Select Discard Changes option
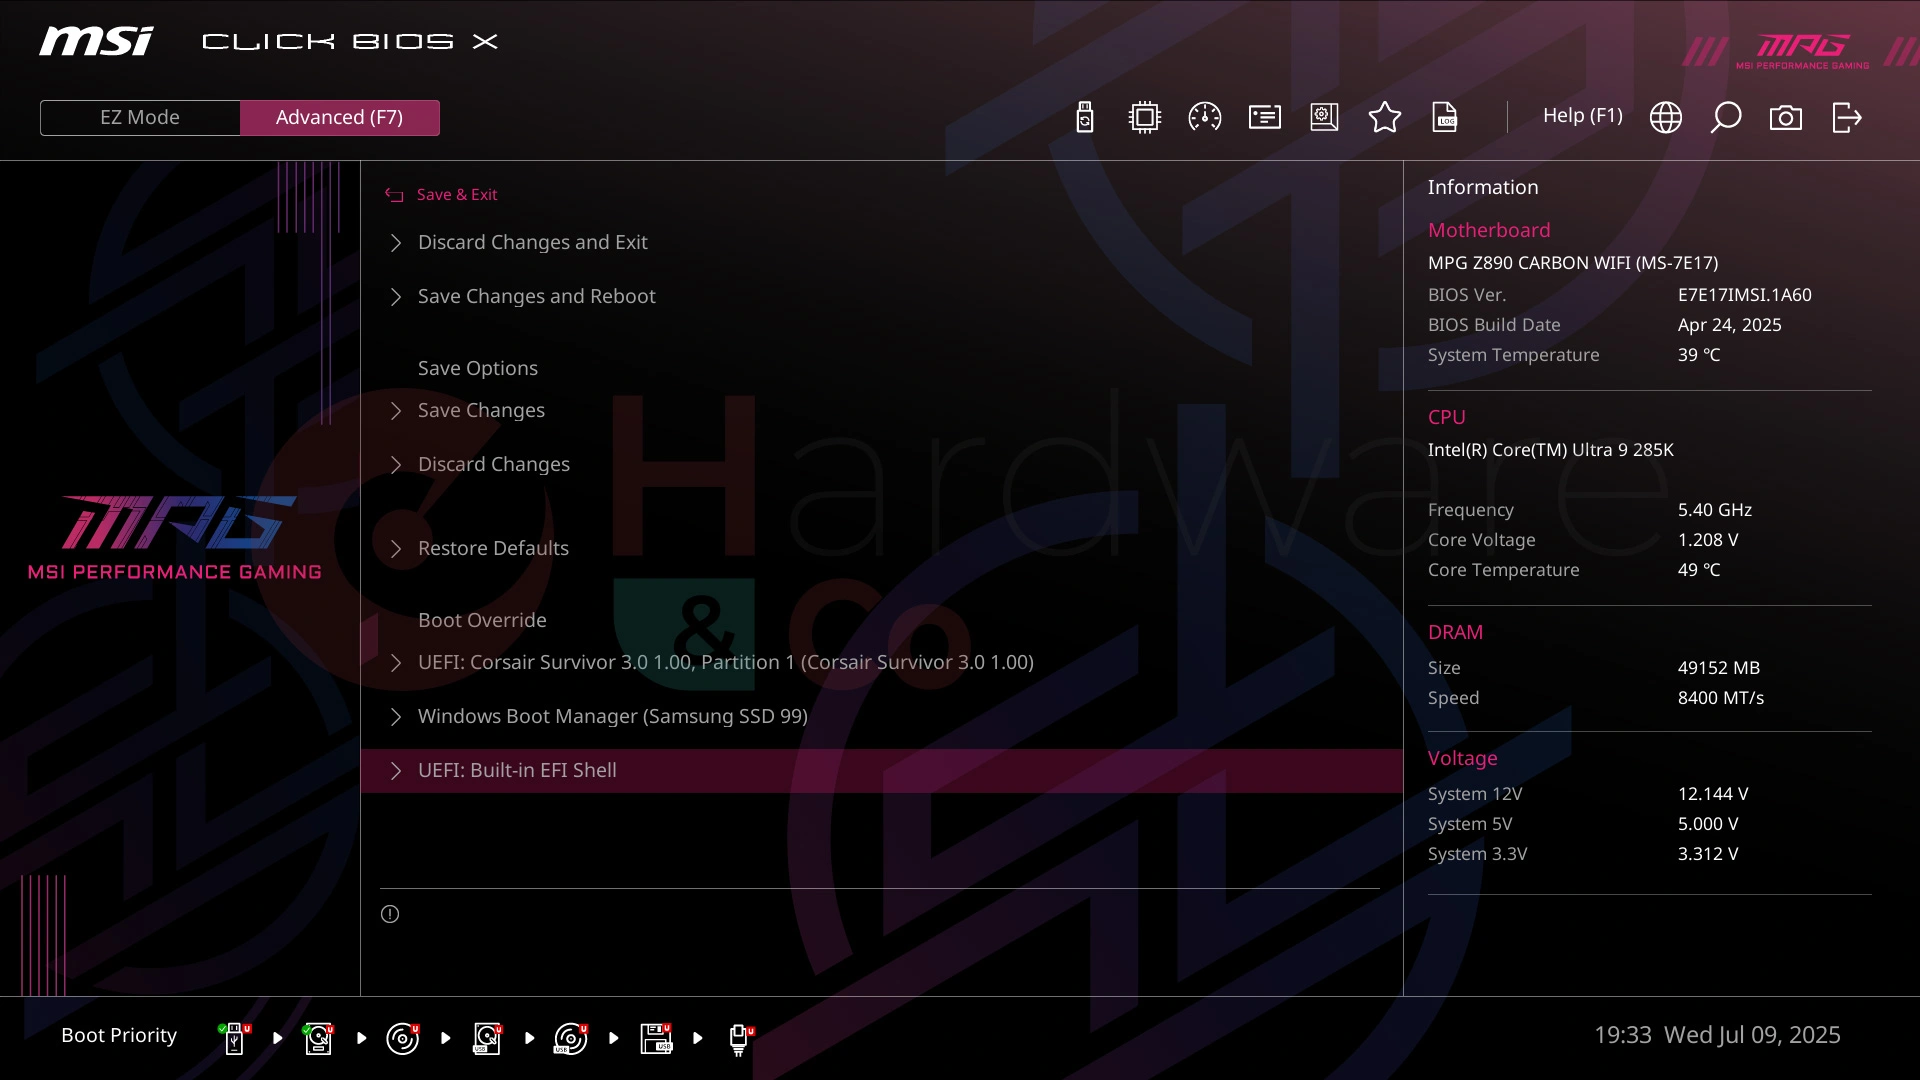Screen dimensions: 1920x1080 point(882,464)
